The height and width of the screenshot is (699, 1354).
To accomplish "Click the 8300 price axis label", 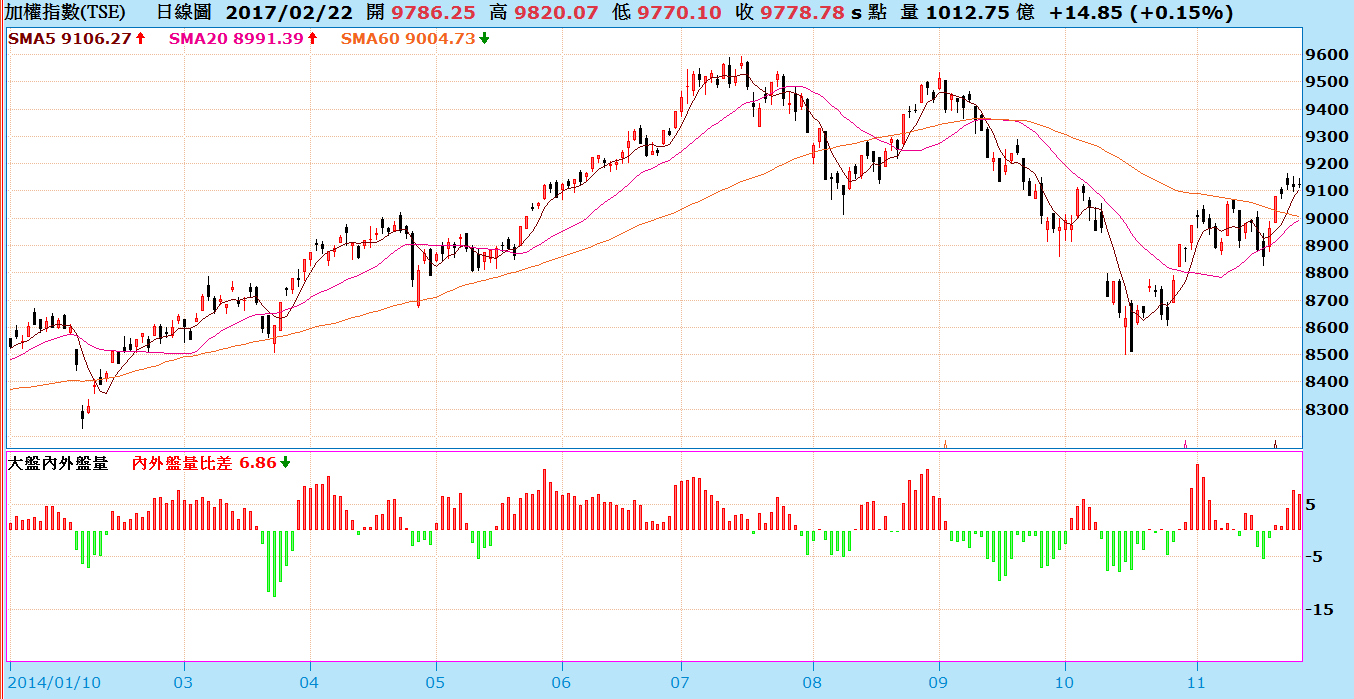I will point(1328,410).
